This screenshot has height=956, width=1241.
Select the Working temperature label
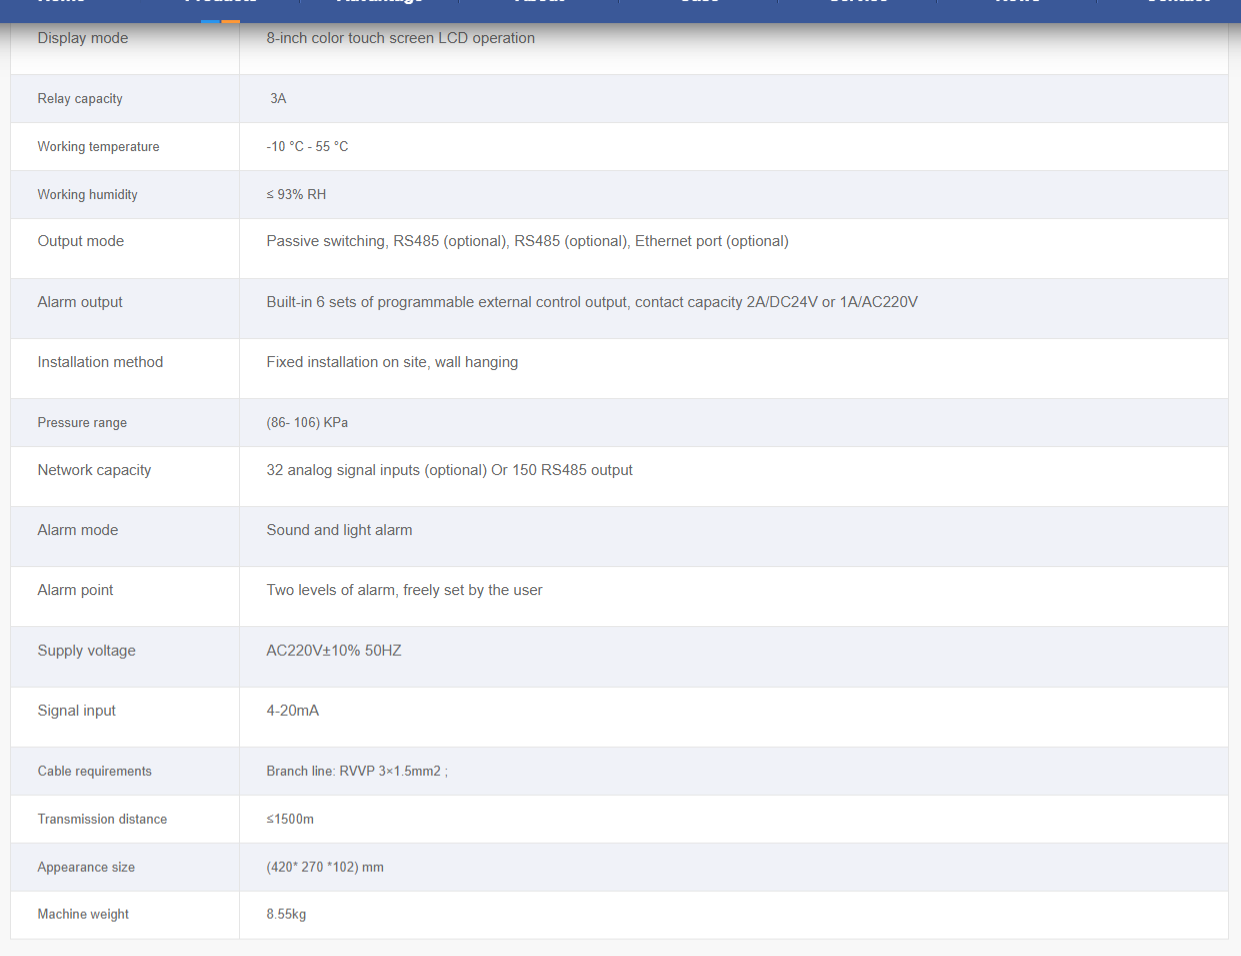[x=98, y=147]
